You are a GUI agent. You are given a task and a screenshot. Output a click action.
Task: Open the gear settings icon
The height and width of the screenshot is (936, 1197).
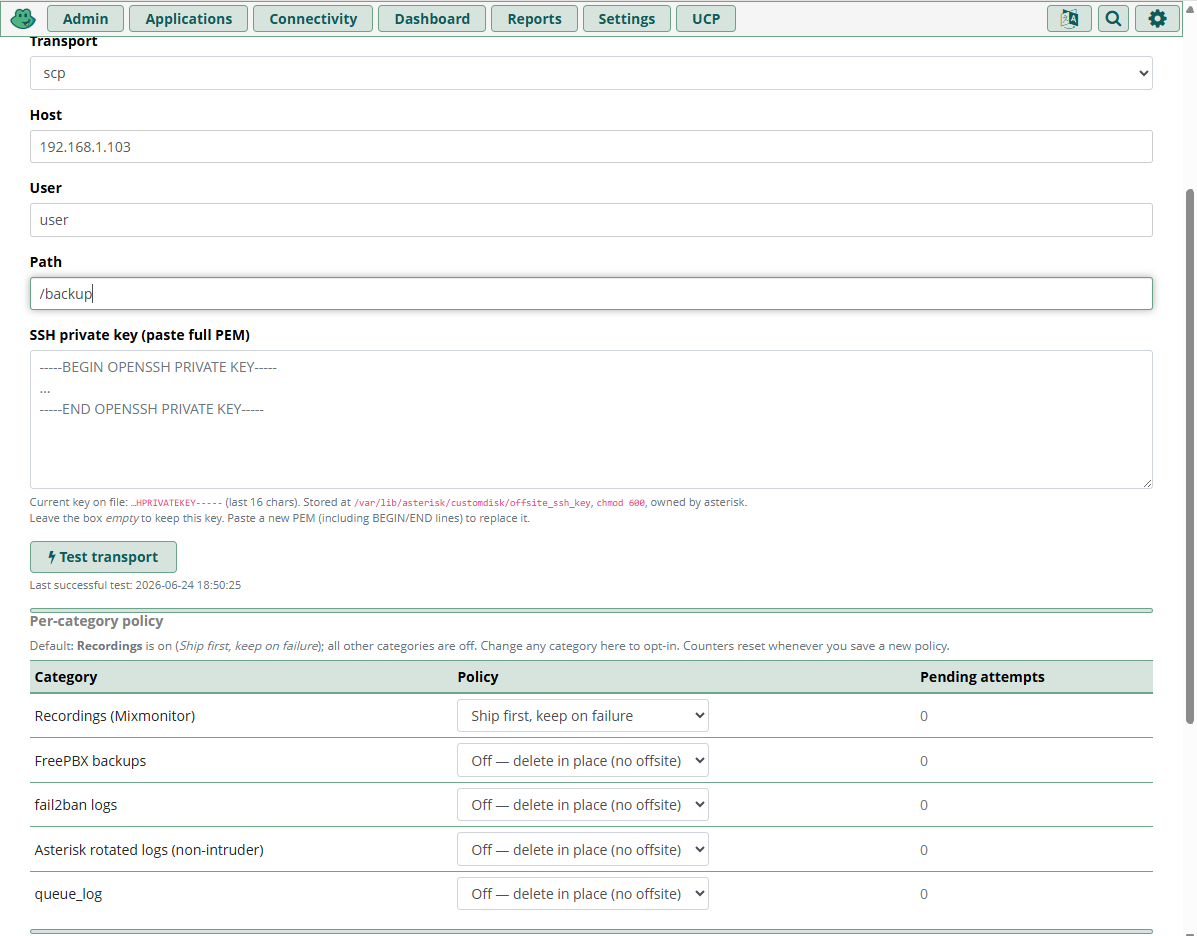1157,18
